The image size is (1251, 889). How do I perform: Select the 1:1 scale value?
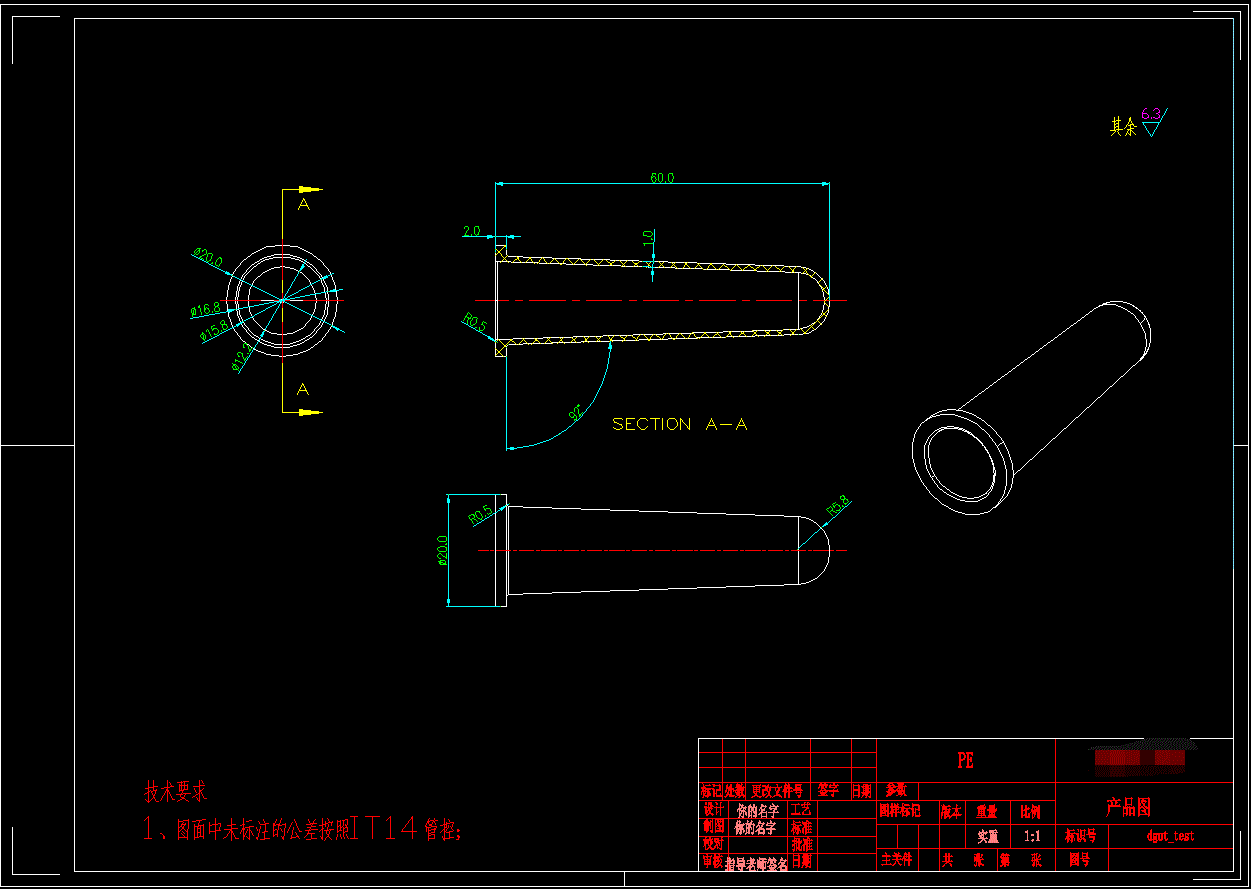(x=1032, y=836)
